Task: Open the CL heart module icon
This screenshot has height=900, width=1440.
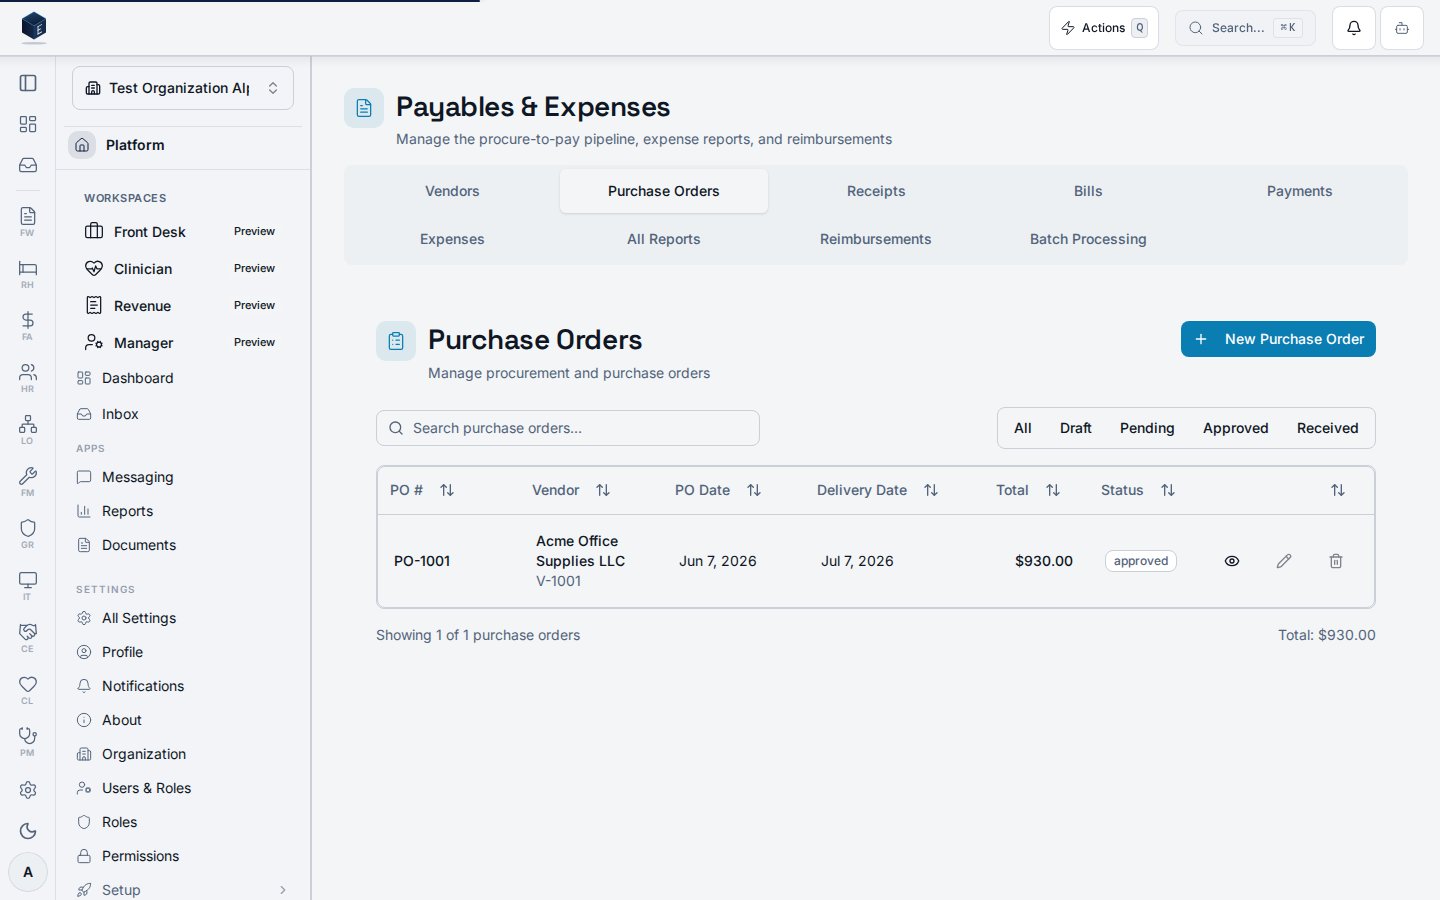Action: click(28, 689)
